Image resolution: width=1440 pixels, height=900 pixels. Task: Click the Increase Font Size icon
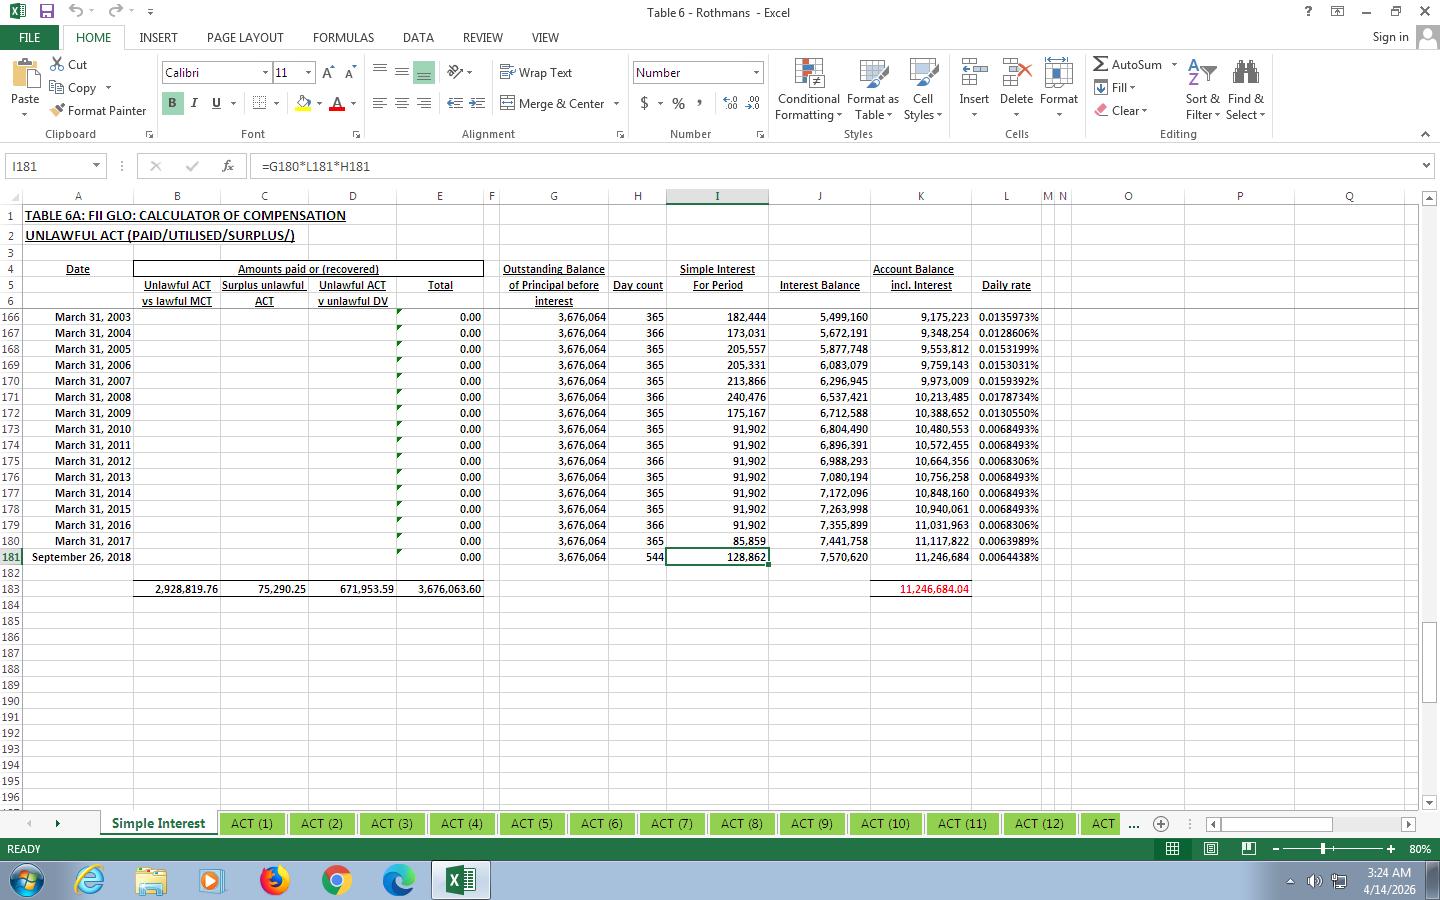(x=328, y=73)
